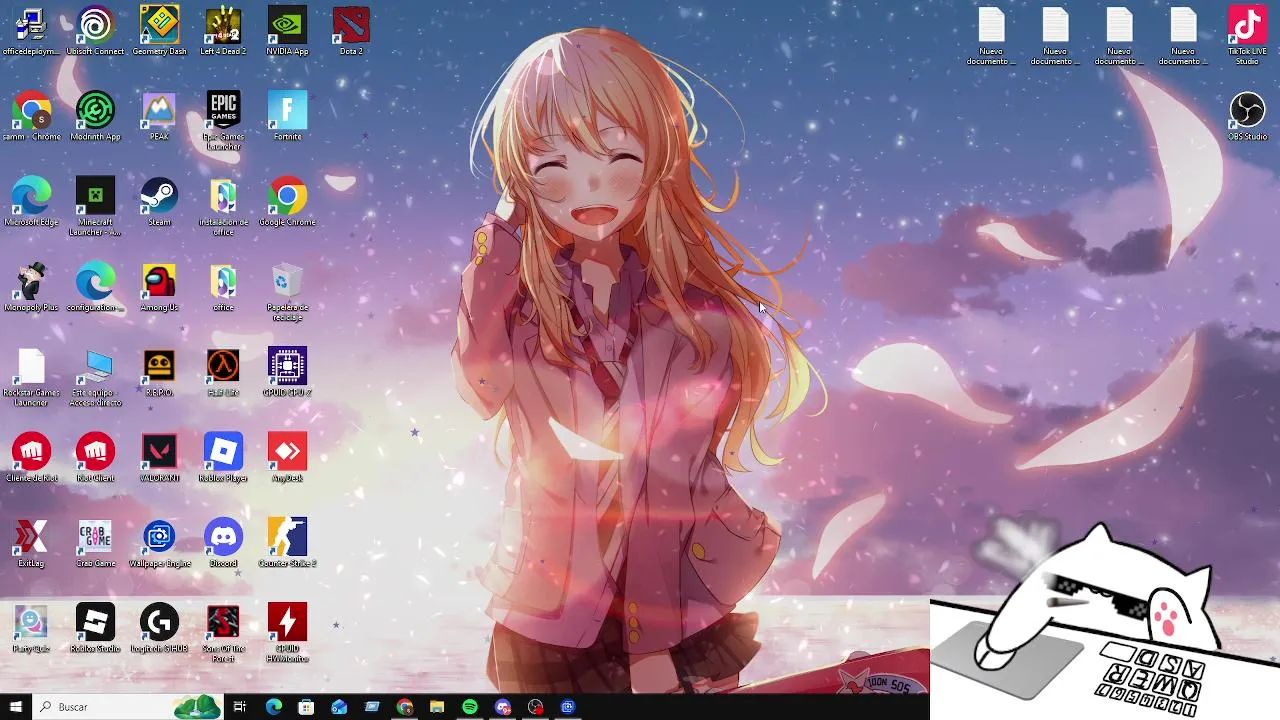Image resolution: width=1280 pixels, height=720 pixels.
Task: Select the ExitLag desktop shortcut
Action: point(31,544)
